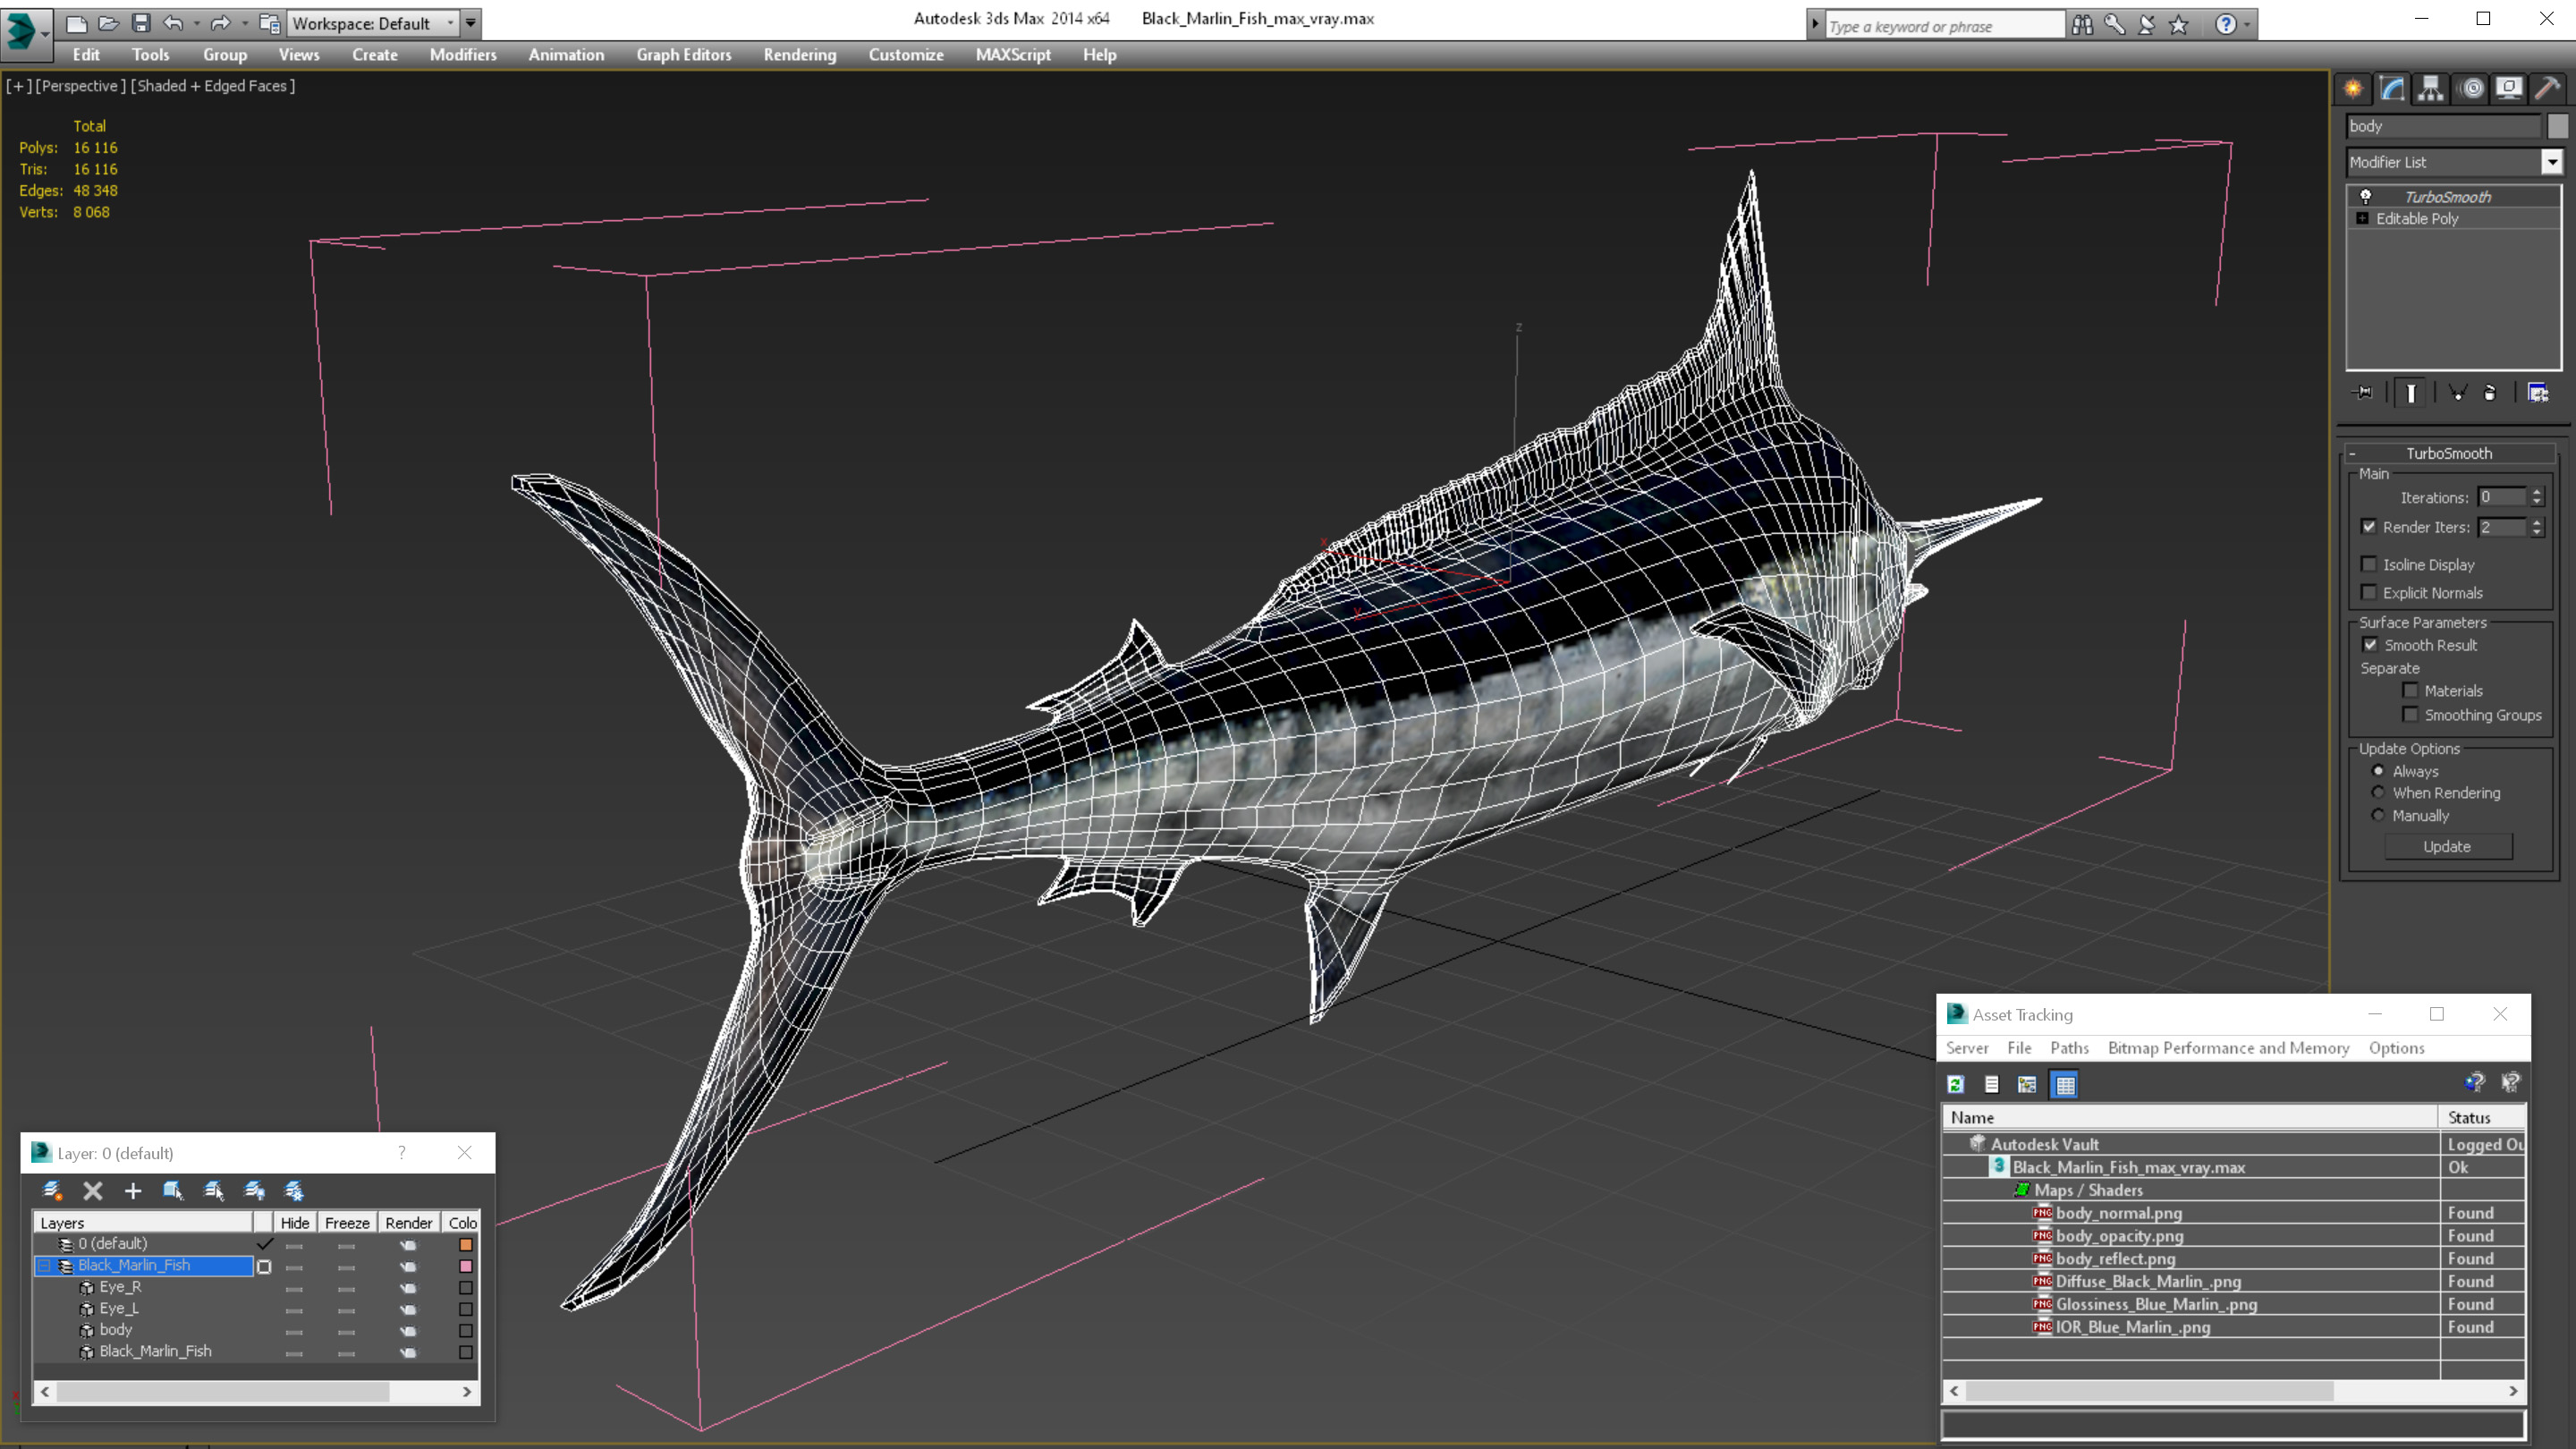
Task: Click Delete layer X icon in Layer dialog
Action: 93,1190
